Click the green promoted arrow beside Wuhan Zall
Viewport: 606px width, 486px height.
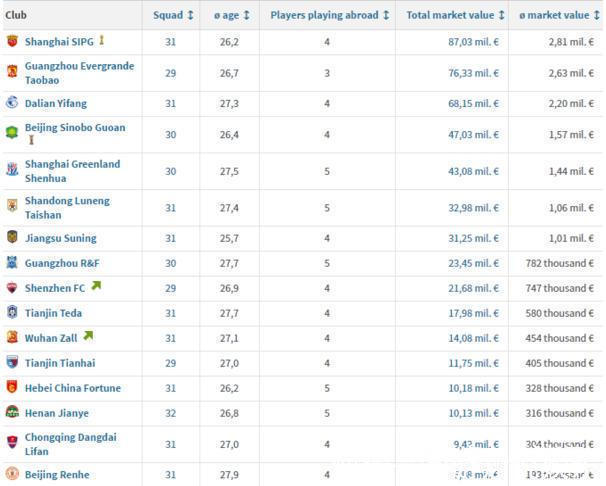tap(89, 336)
